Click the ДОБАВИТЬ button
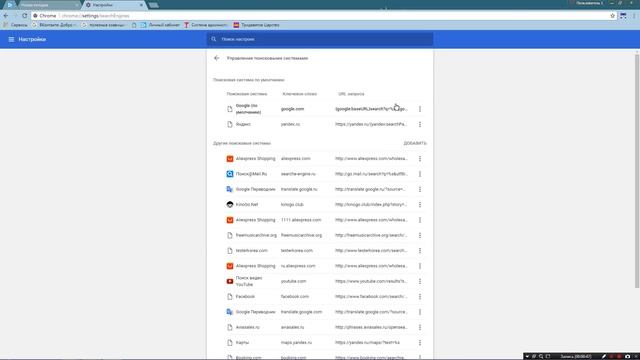The width and height of the screenshot is (640, 360). click(415, 143)
